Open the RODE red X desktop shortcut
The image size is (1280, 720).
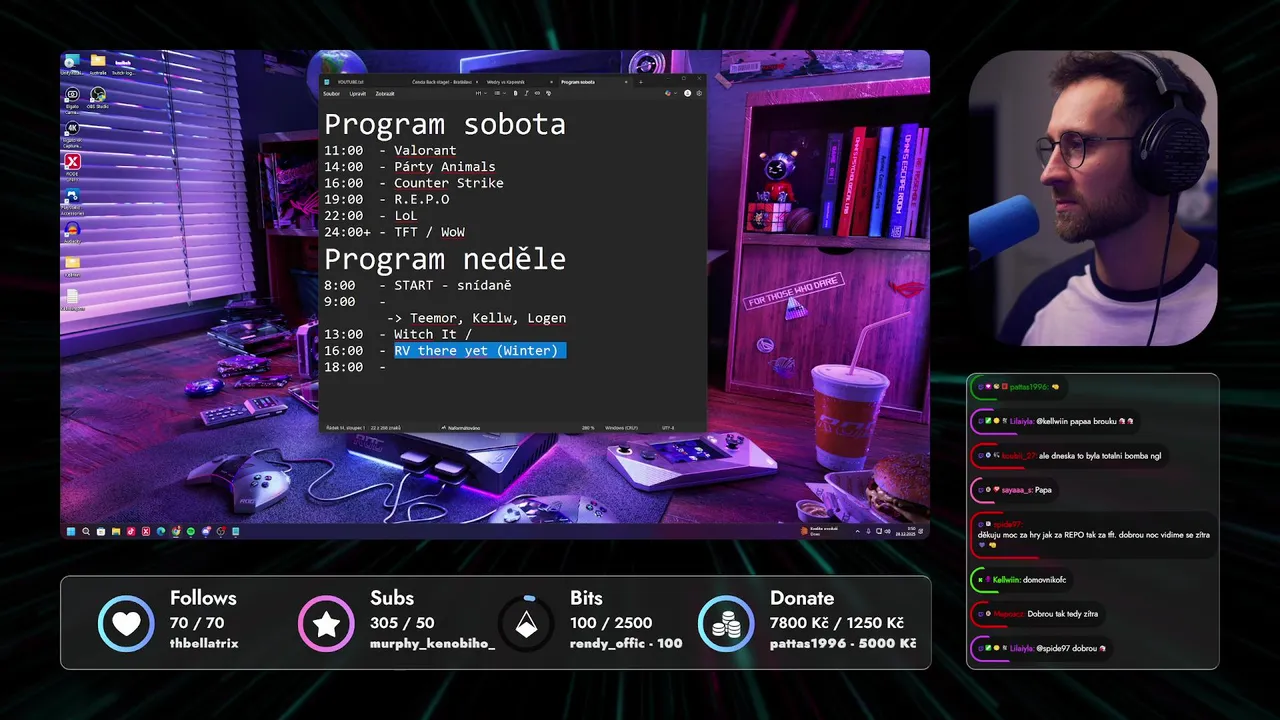point(72,164)
